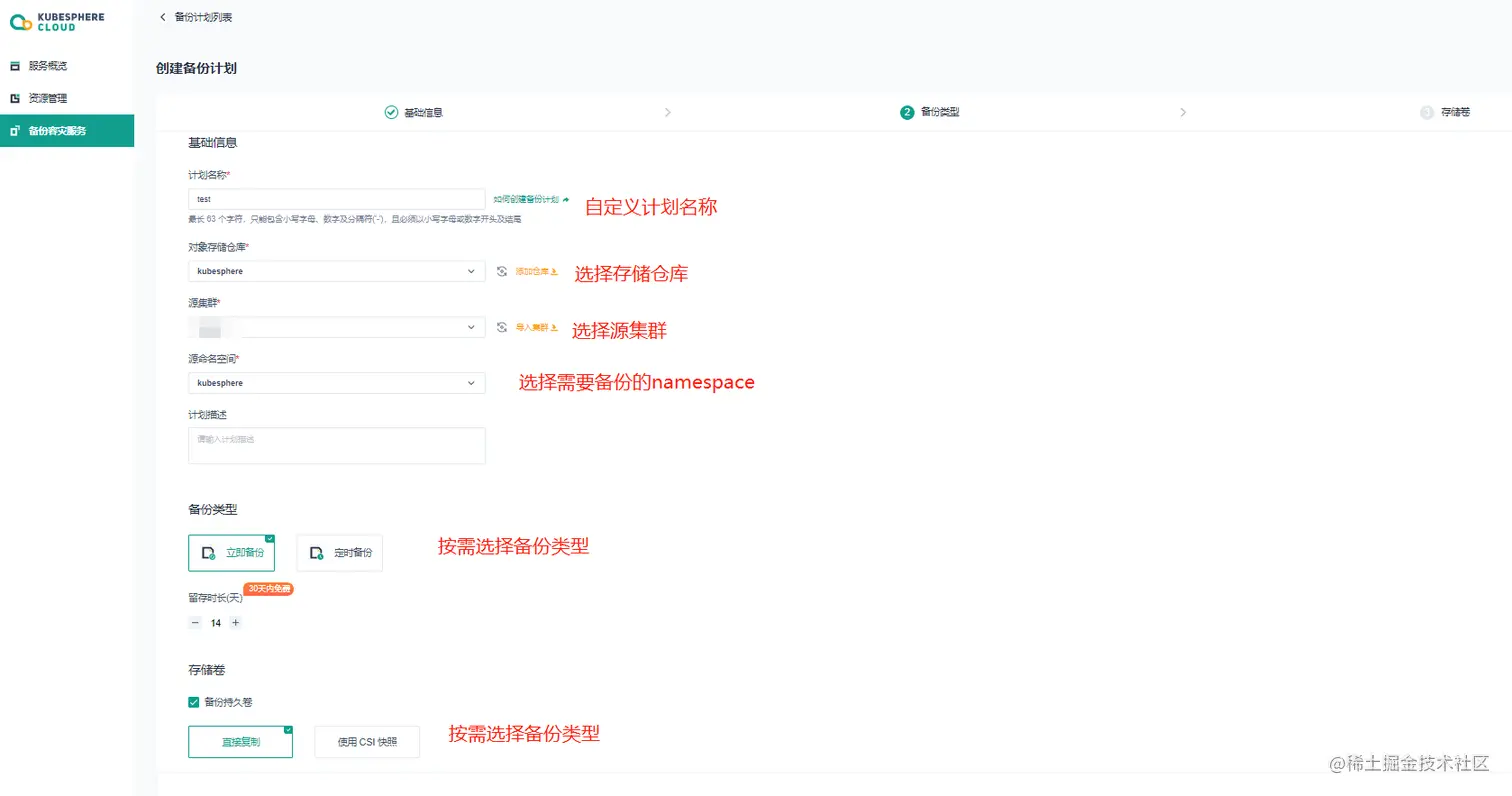
Task: Click the 计划名称 input containing test
Action: (337, 199)
